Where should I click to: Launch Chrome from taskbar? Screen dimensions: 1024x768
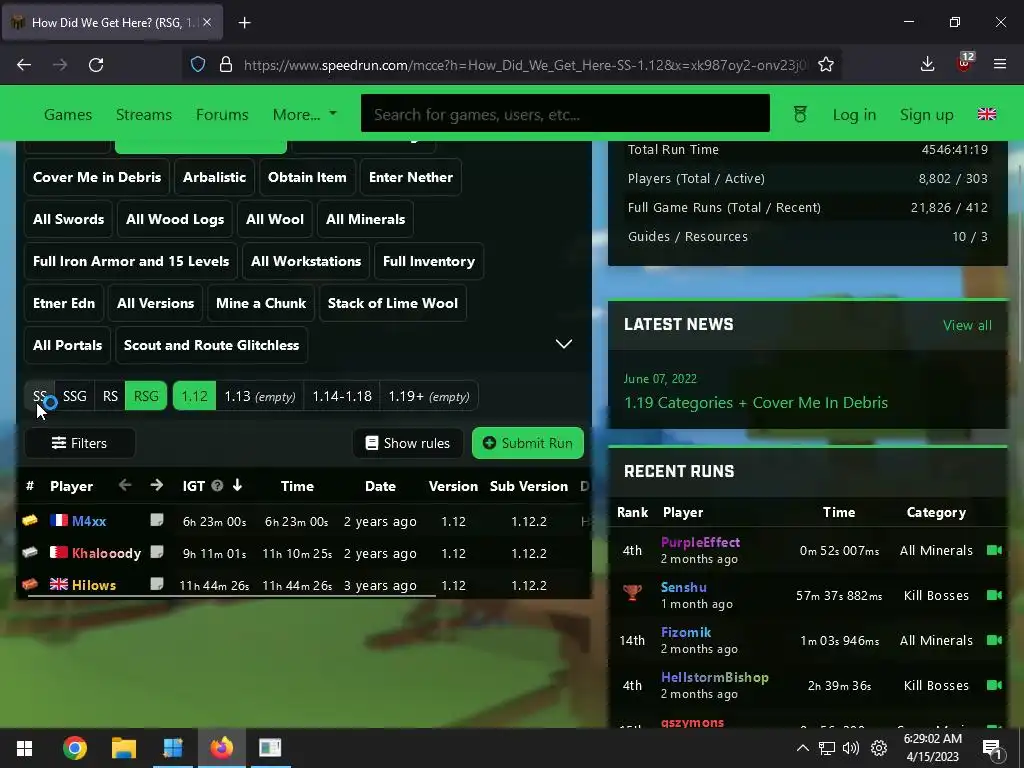pyautogui.click(x=74, y=748)
